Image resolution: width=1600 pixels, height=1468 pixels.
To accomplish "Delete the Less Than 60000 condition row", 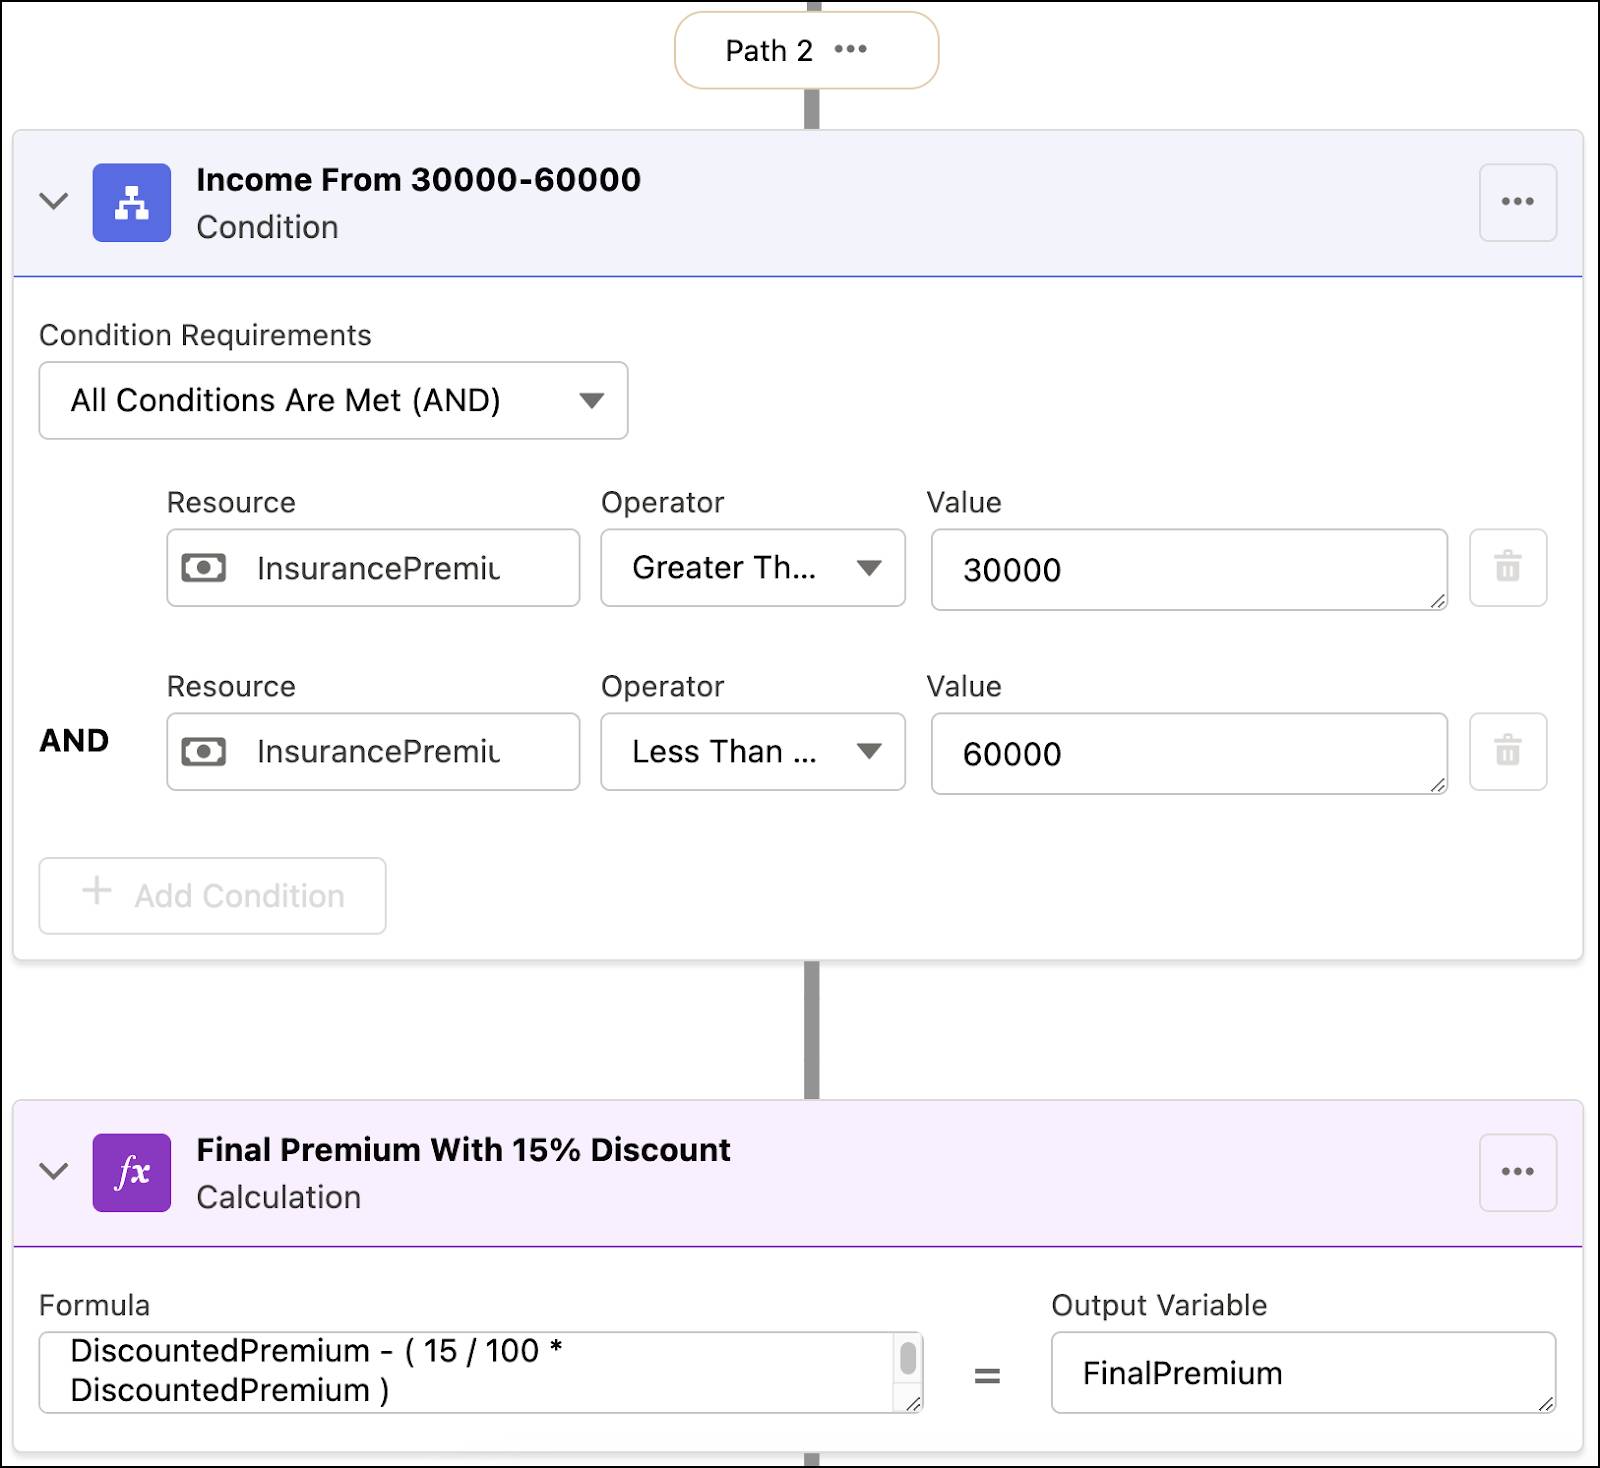I will (x=1507, y=751).
